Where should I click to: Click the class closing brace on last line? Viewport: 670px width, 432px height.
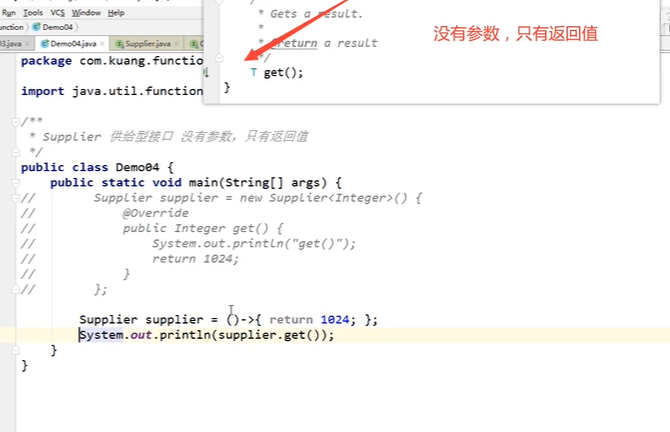pos(24,366)
